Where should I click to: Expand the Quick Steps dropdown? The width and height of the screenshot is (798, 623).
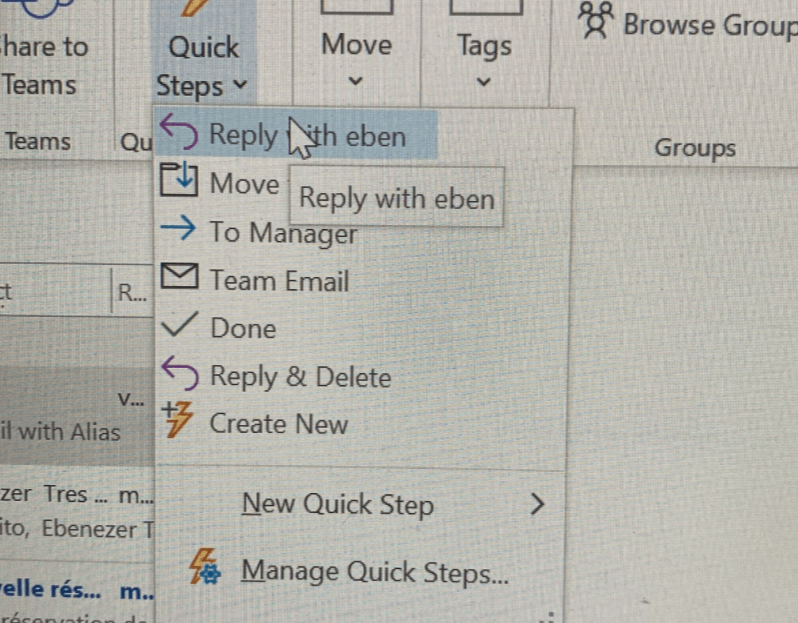203,65
